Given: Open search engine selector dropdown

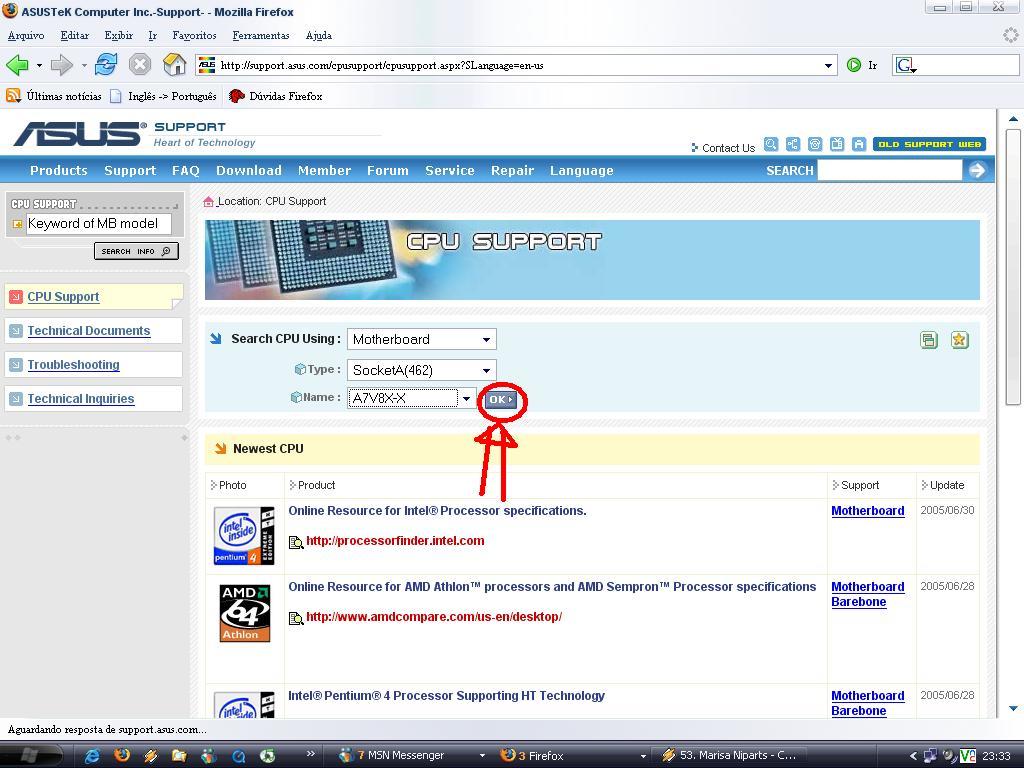Looking at the screenshot, I should pyautogui.click(x=906, y=65).
